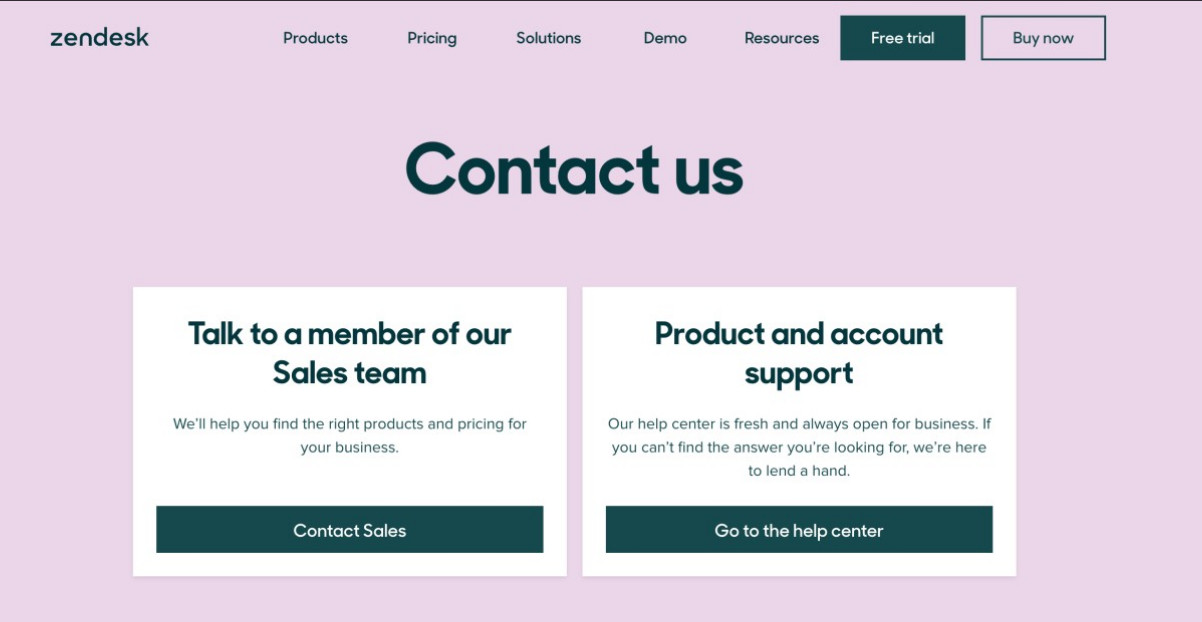The height and width of the screenshot is (622, 1202).
Task: Select the Product support contact card
Action: 799,432
